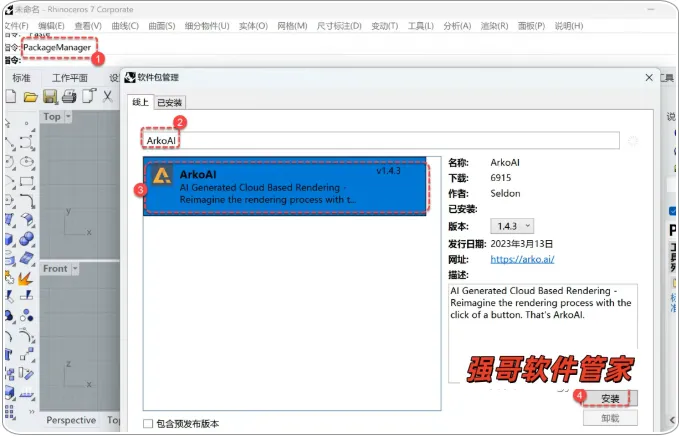Open the 变动(T) menu
679x437 pixels.
click(x=385, y=26)
